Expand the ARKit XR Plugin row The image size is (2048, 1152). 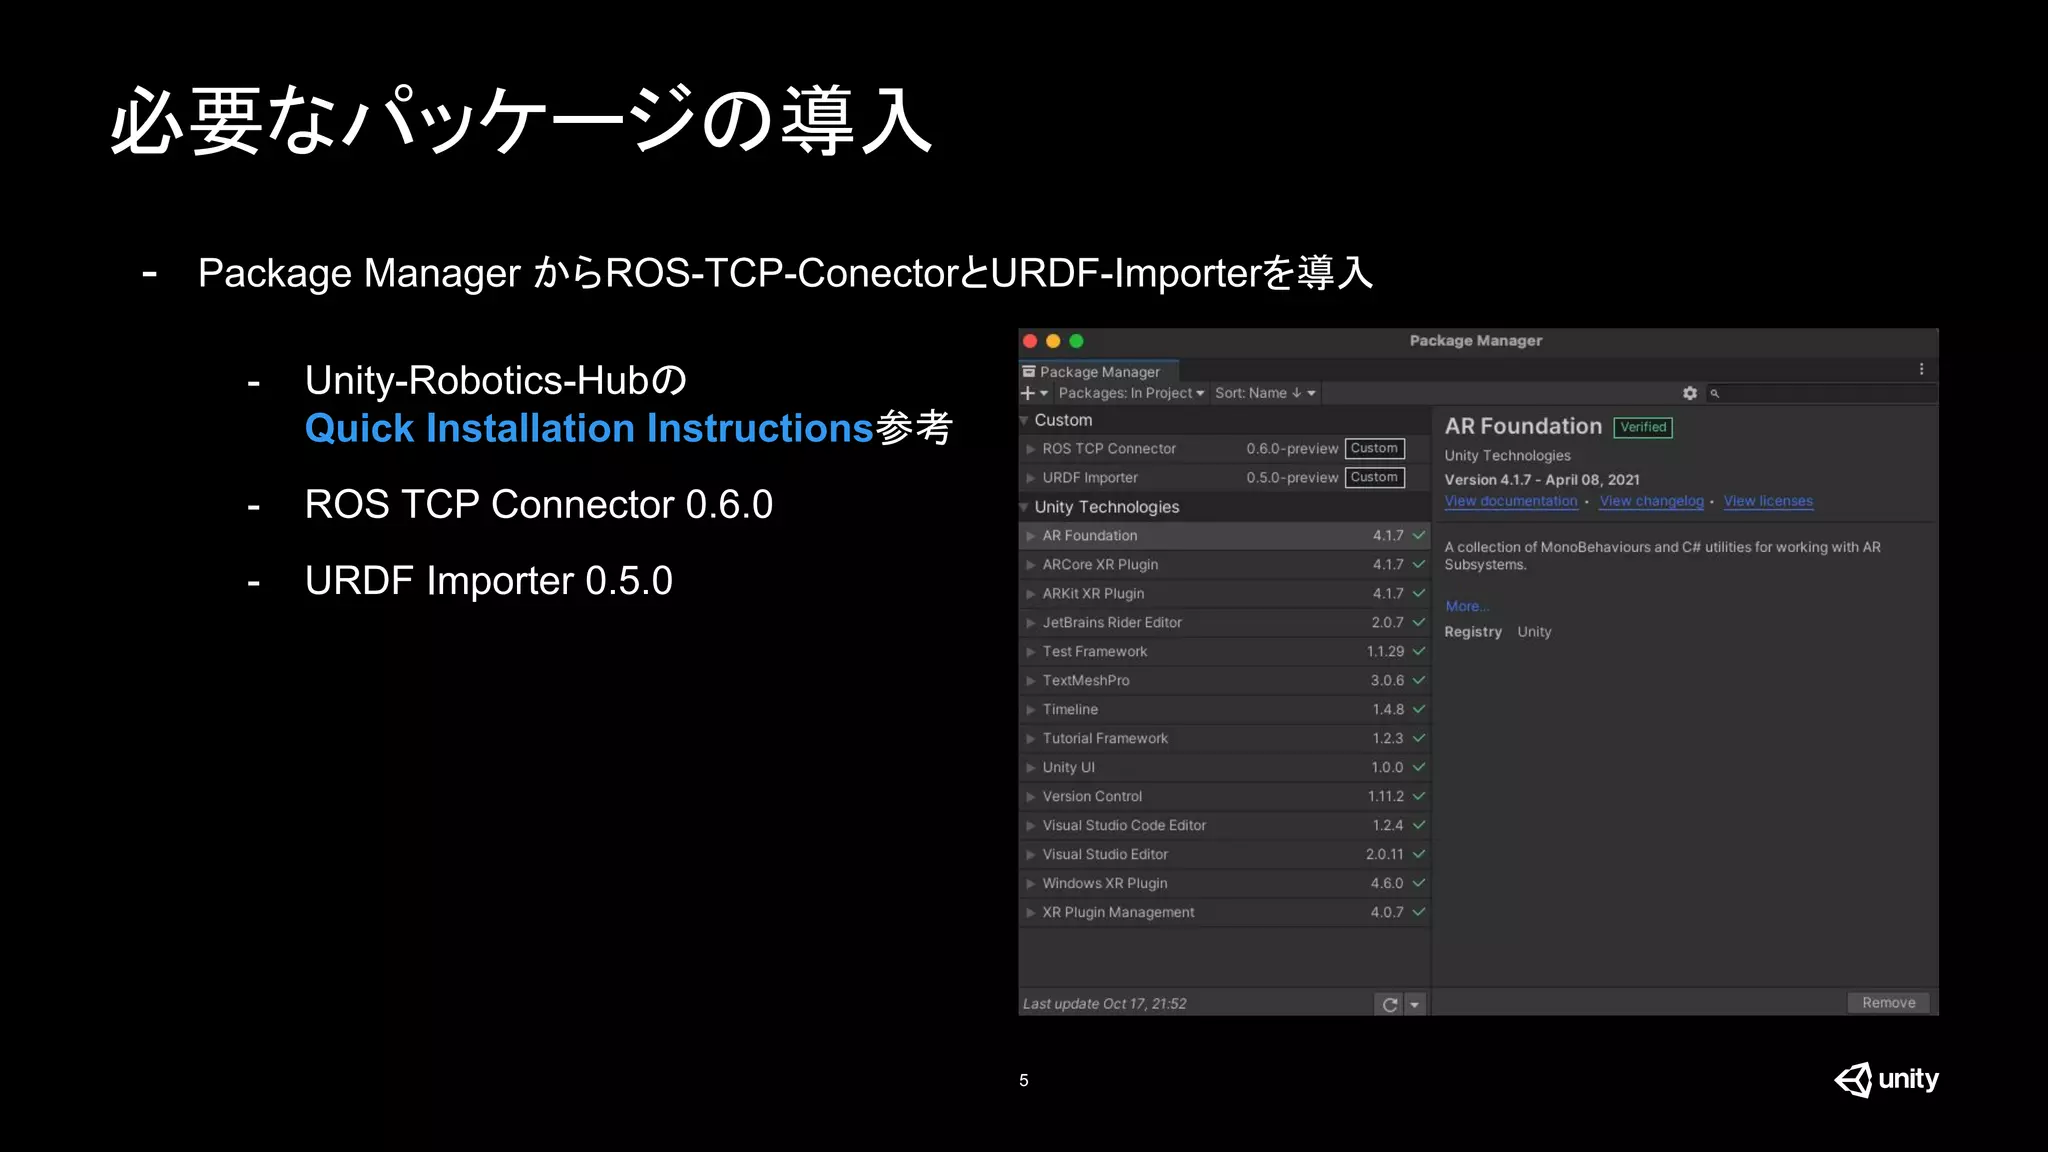click(x=1030, y=594)
